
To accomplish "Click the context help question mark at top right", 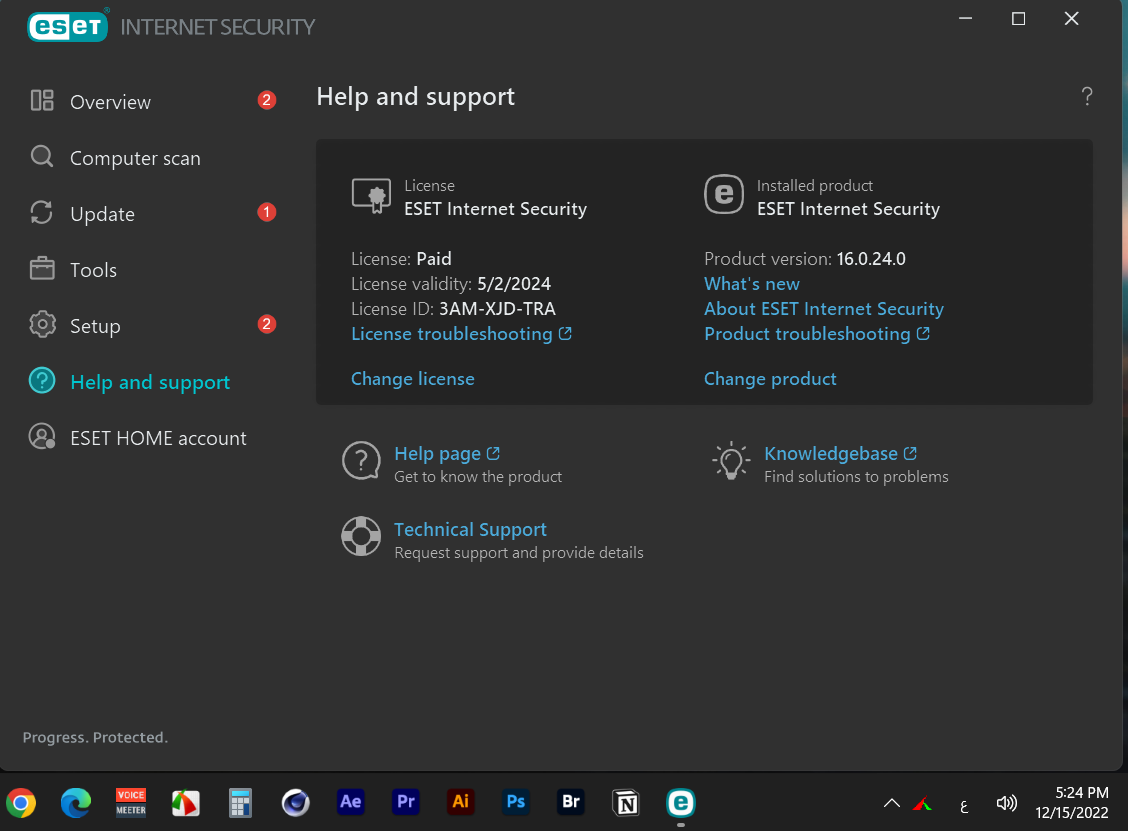I will click(x=1086, y=96).
